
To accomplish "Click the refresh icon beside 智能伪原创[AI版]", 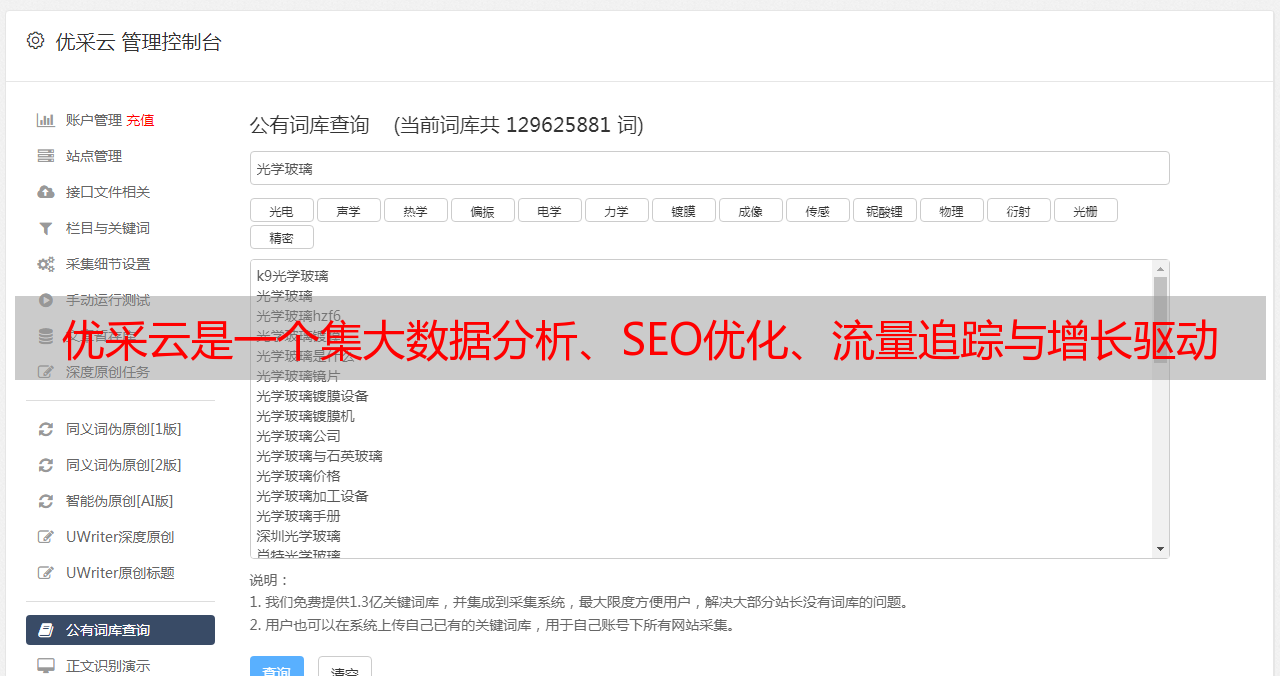I will coord(45,501).
